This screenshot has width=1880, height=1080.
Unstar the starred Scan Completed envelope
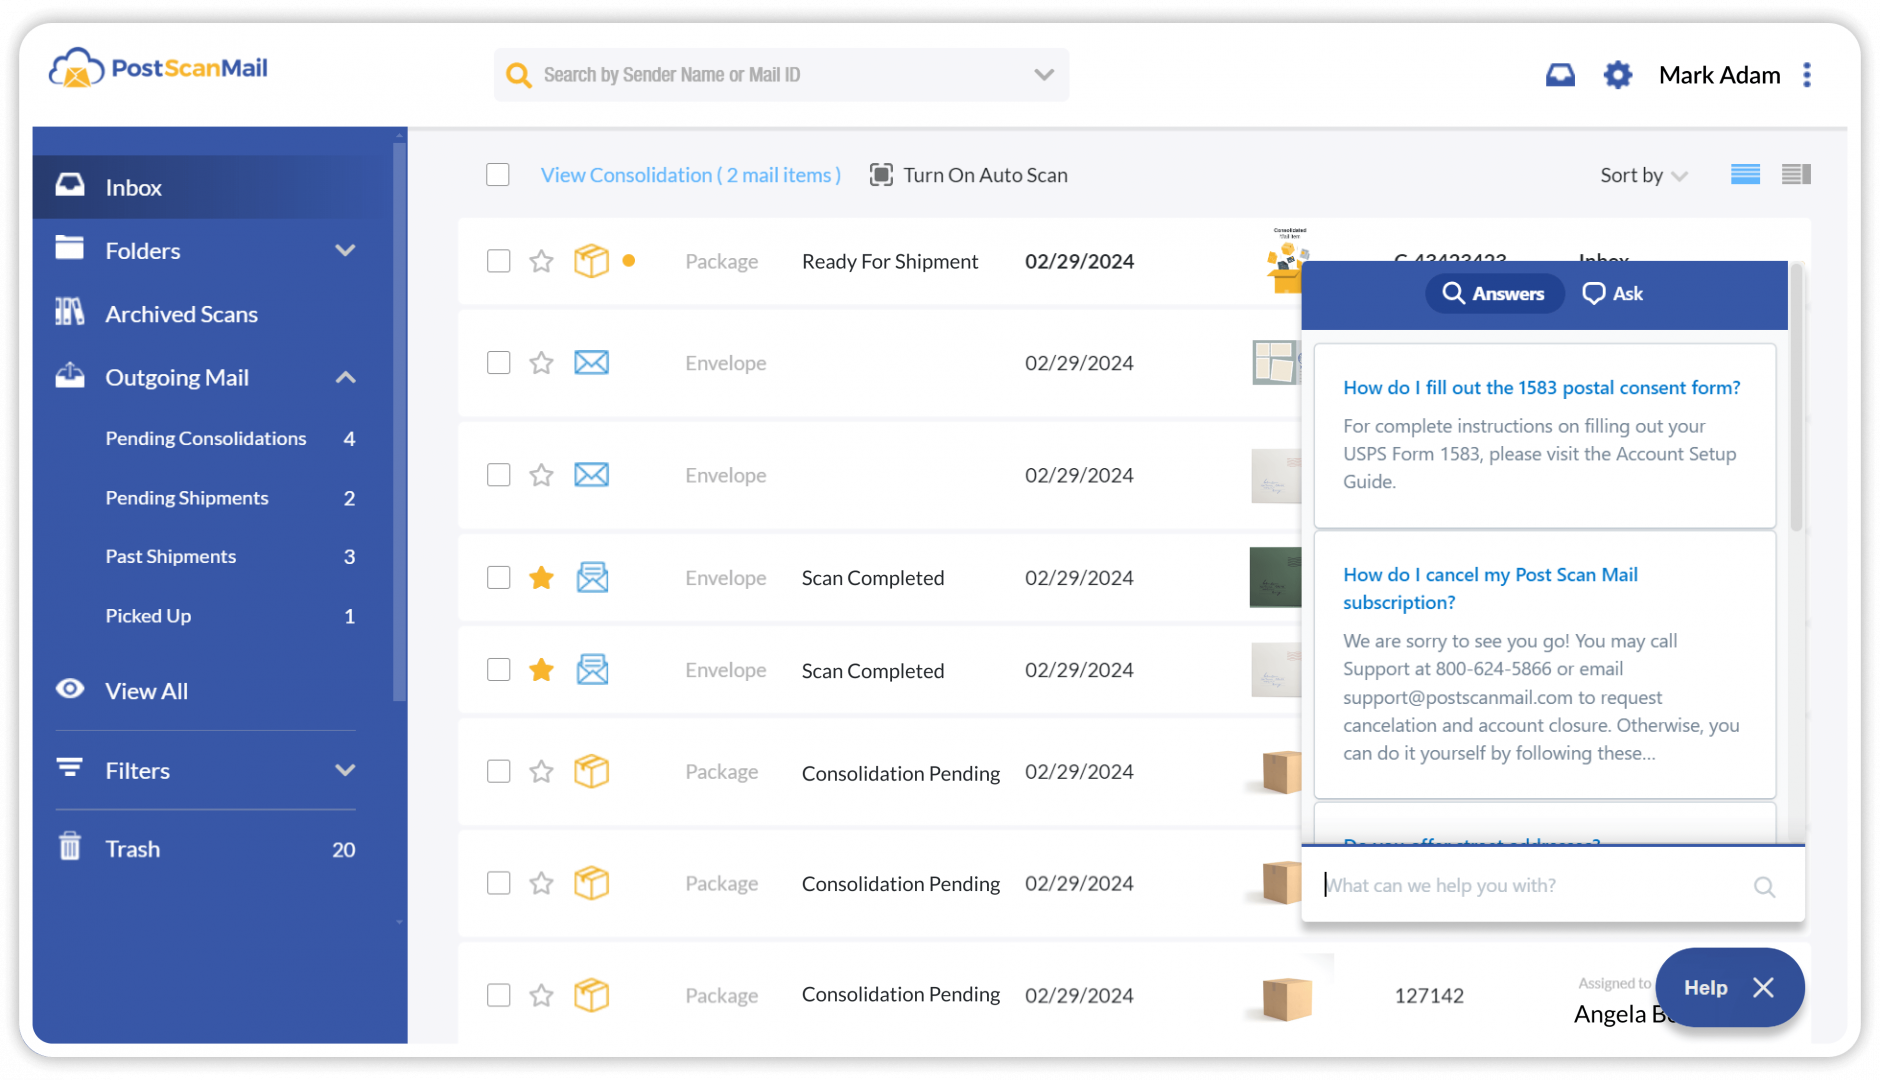coord(541,577)
